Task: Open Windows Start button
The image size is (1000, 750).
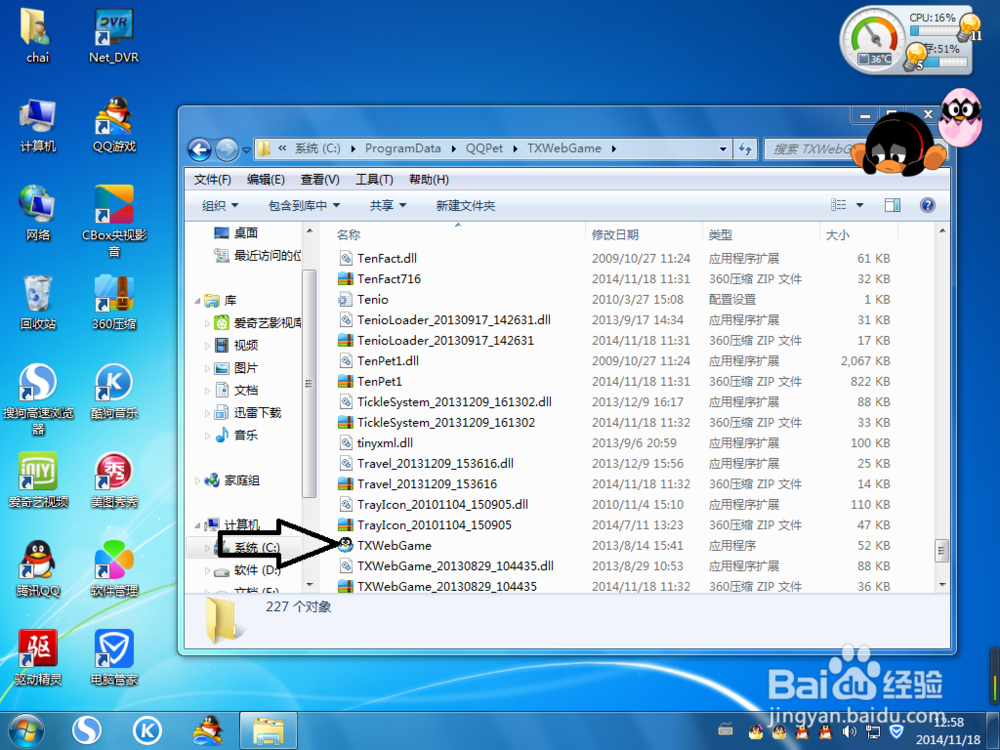Action: point(26,730)
